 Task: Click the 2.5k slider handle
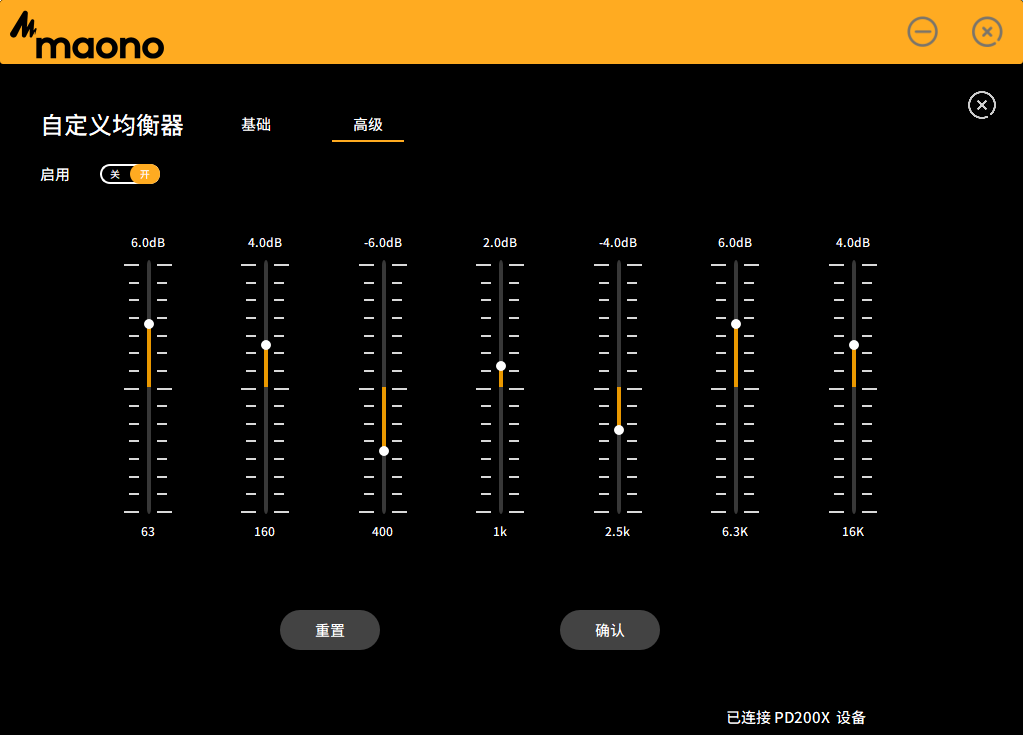coord(619,430)
